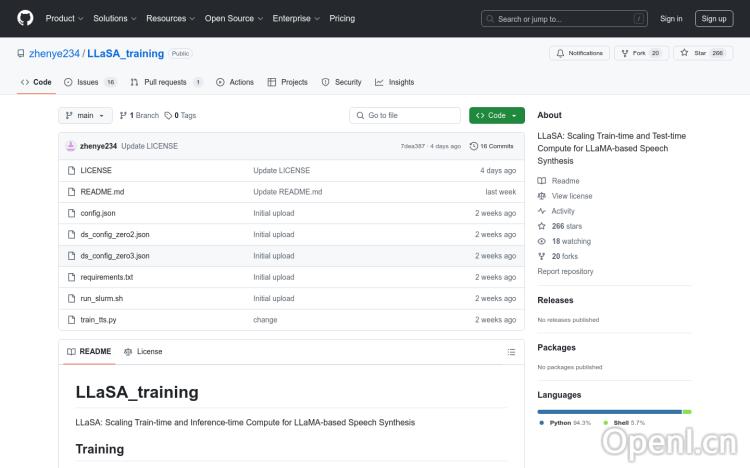Open the README outline list icon
750x468 pixels.
point(511,352)
